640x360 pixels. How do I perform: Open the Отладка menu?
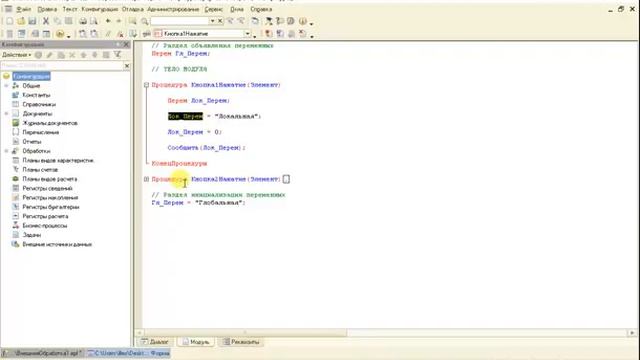[x=133, y=9]
